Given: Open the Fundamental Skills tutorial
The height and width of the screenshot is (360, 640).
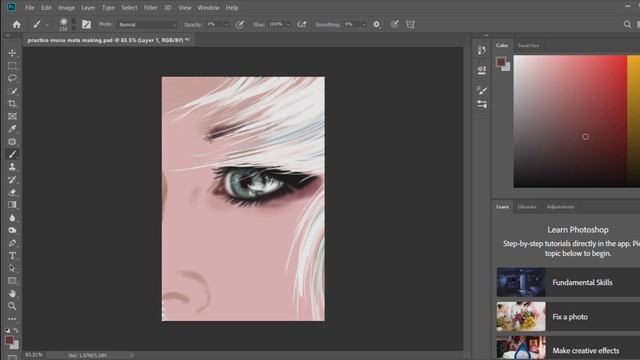Looking at the screenshot, I should tap(568, 282).
